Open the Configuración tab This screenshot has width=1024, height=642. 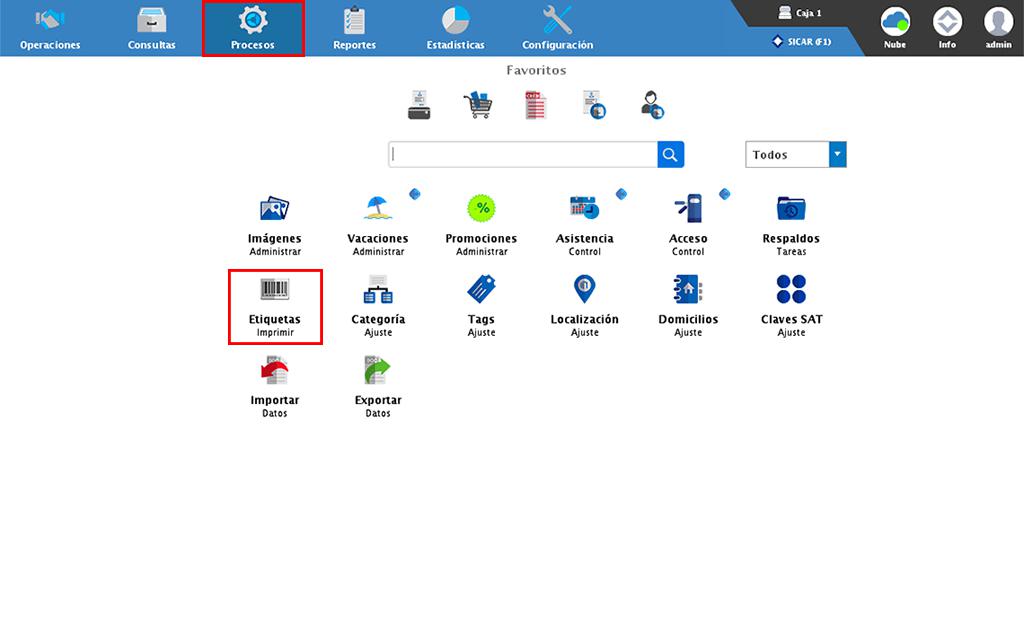click(x=557, y=28)
